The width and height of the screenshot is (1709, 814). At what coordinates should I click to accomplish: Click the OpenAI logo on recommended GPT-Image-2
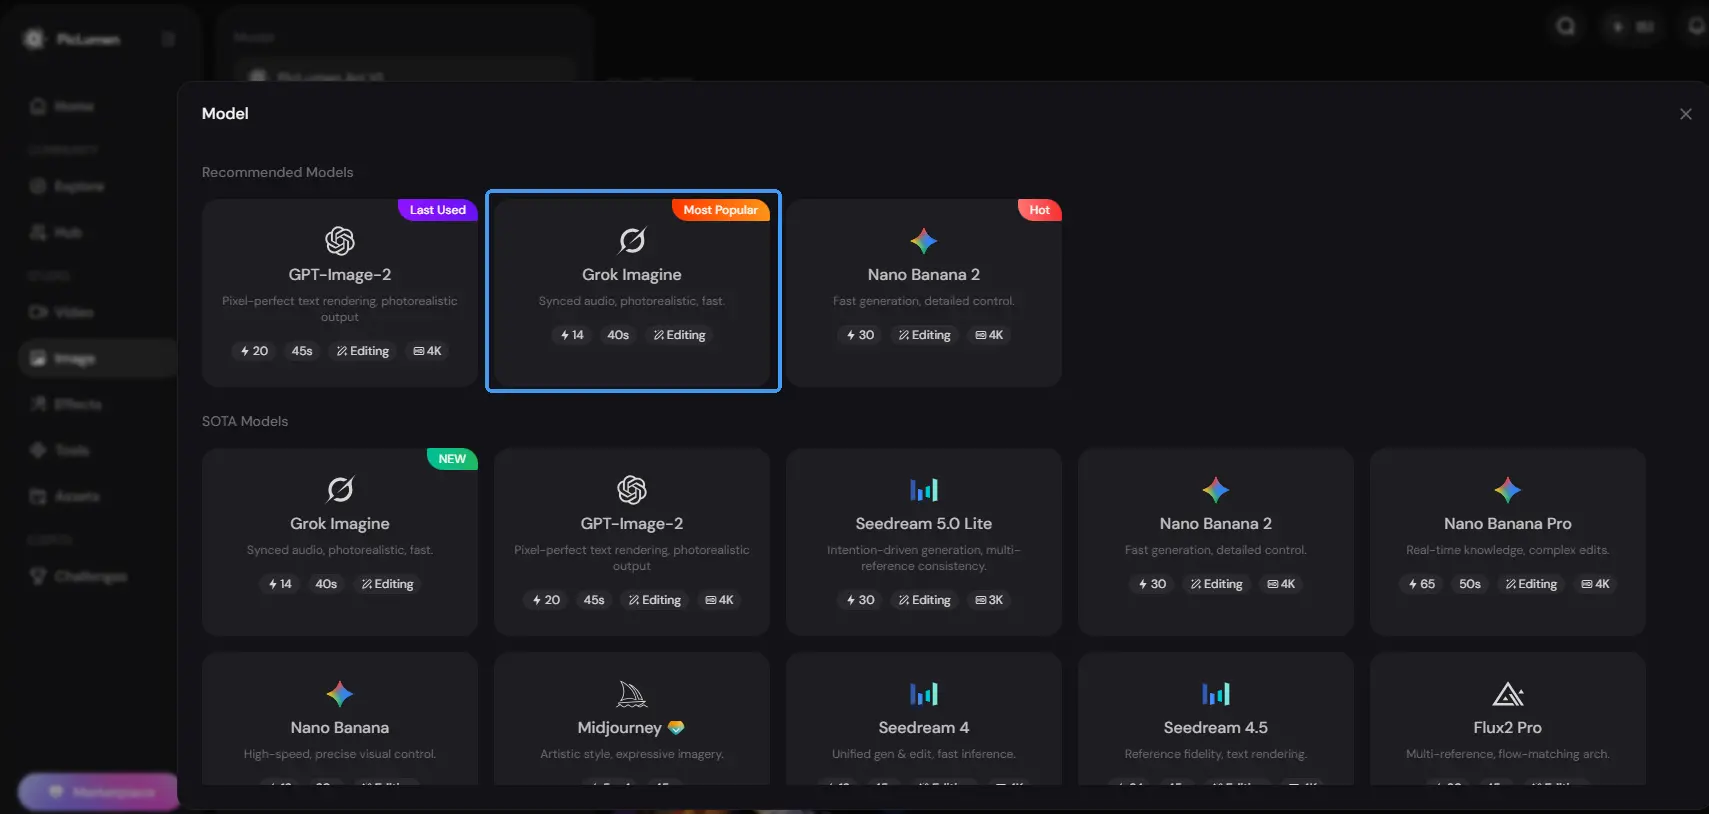point(340,241)
